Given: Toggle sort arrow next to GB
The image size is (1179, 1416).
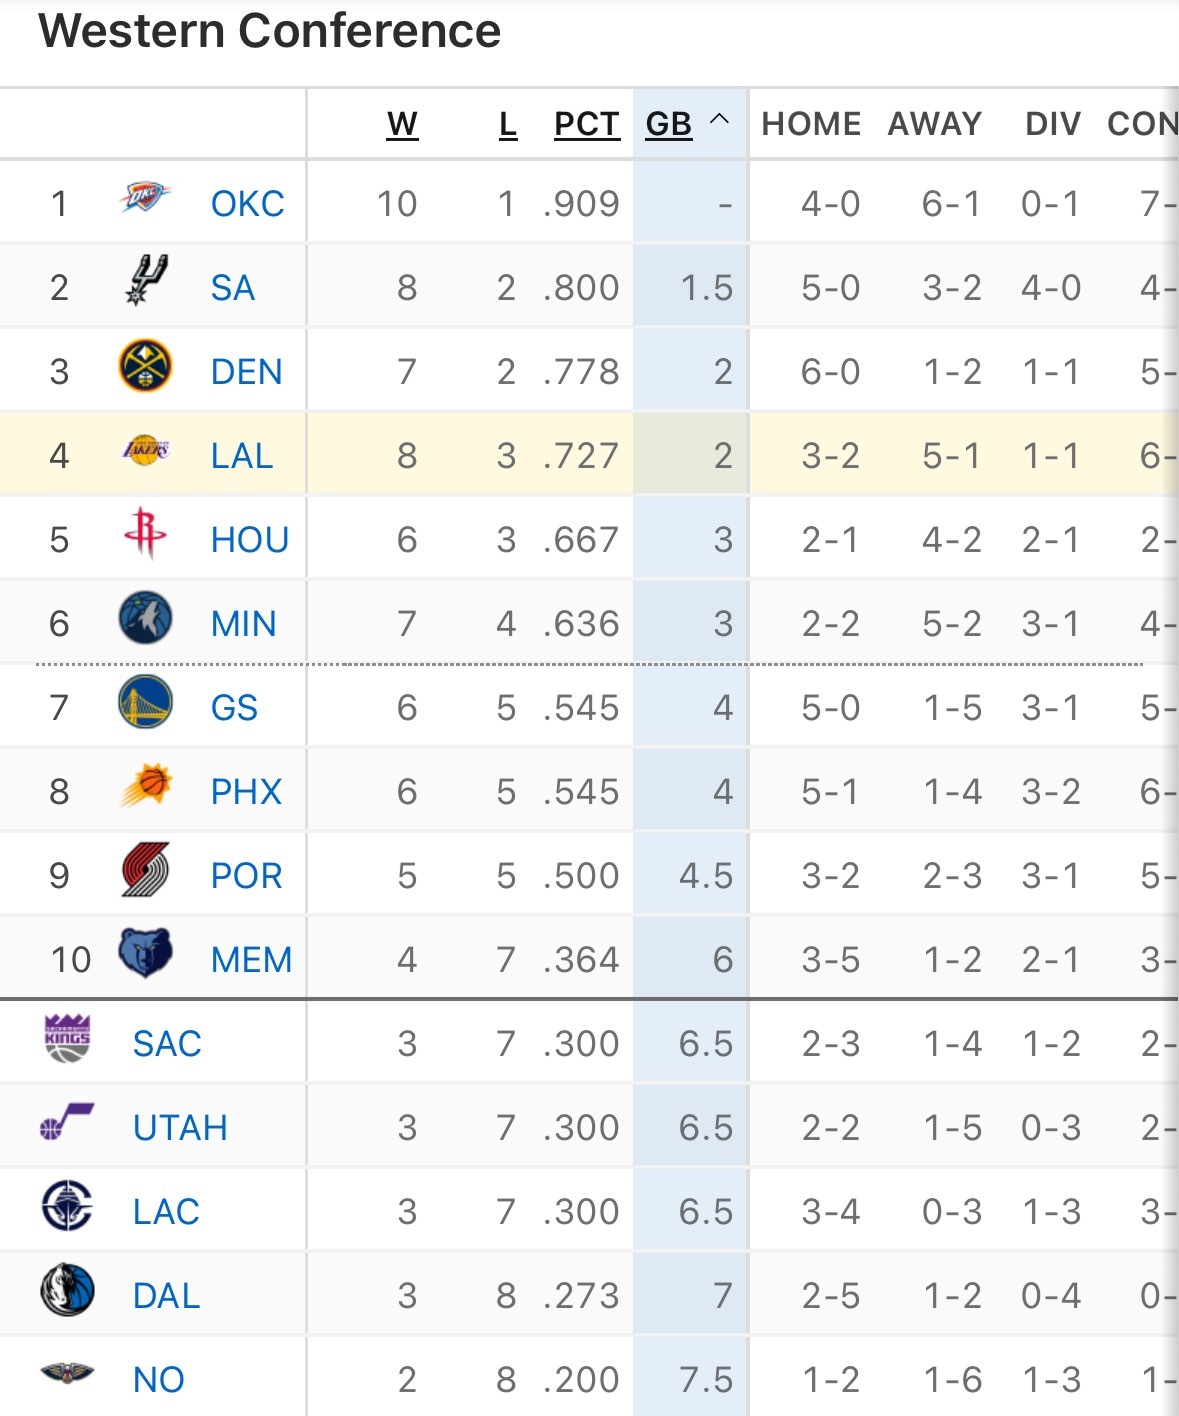Looking at the screenshot, I should coord(719,120).
